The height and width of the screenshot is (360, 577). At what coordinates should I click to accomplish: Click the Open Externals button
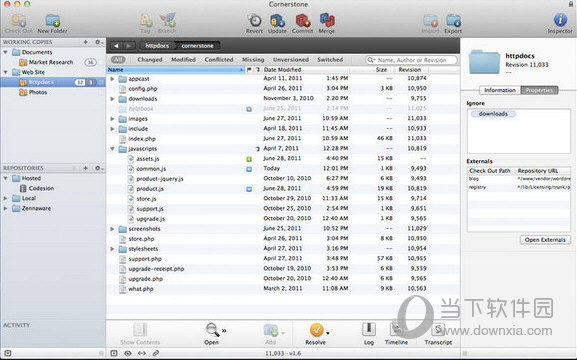tap(545, 240)
